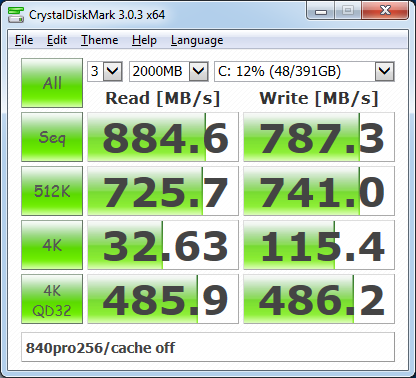Click Seq write result 787.3
Image resolution: width=416 pixels, height=378 pixels.
click(319, 137)
